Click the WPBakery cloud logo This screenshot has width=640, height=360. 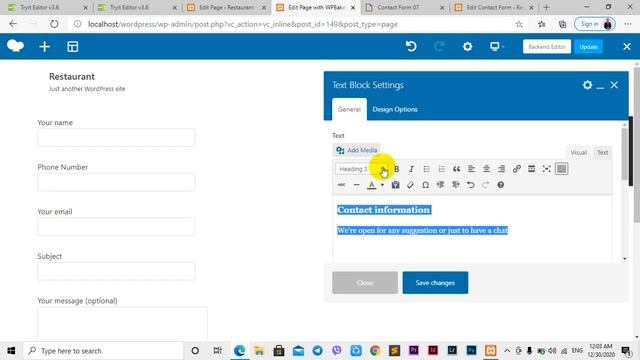pyautogui.click(x=16, y=46)
